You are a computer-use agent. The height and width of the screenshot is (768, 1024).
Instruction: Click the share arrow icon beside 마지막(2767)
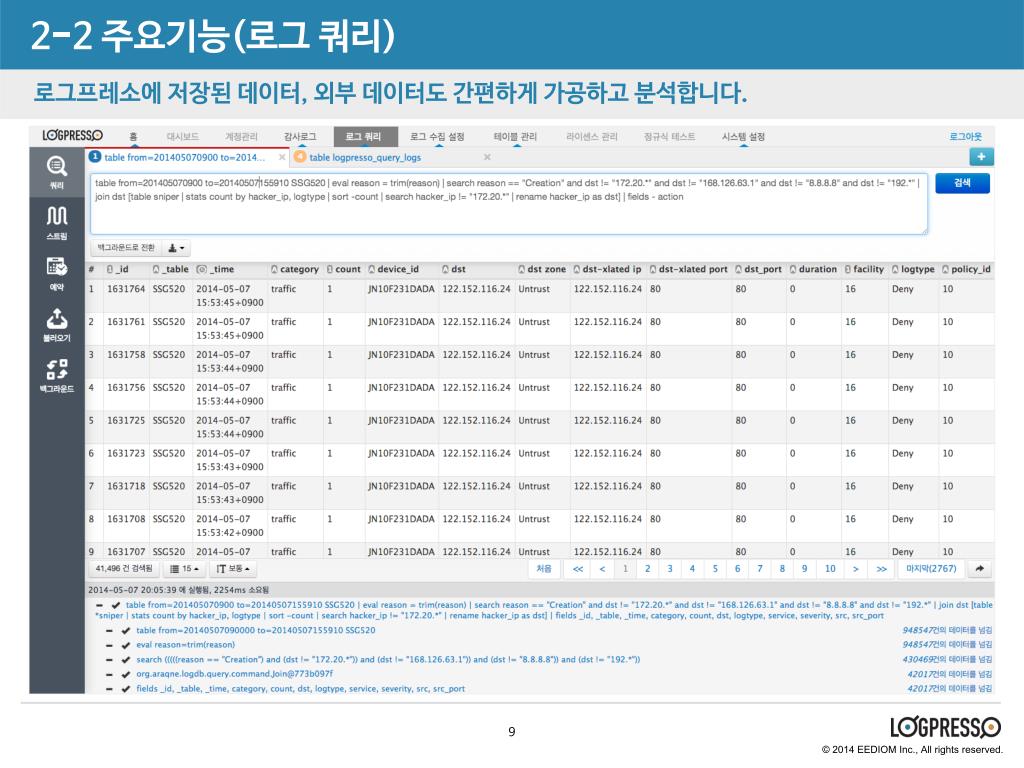tap(980, 569)
